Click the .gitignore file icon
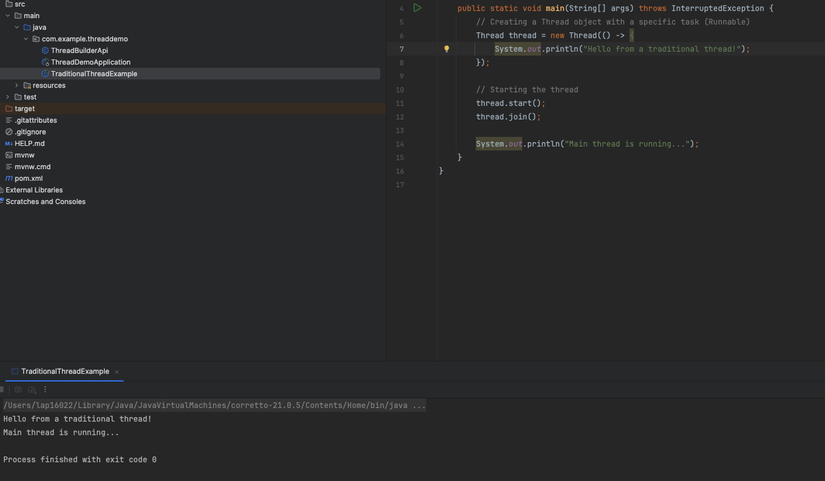The width and height of the screenshot is (825, 481). [x=9, y=132]
